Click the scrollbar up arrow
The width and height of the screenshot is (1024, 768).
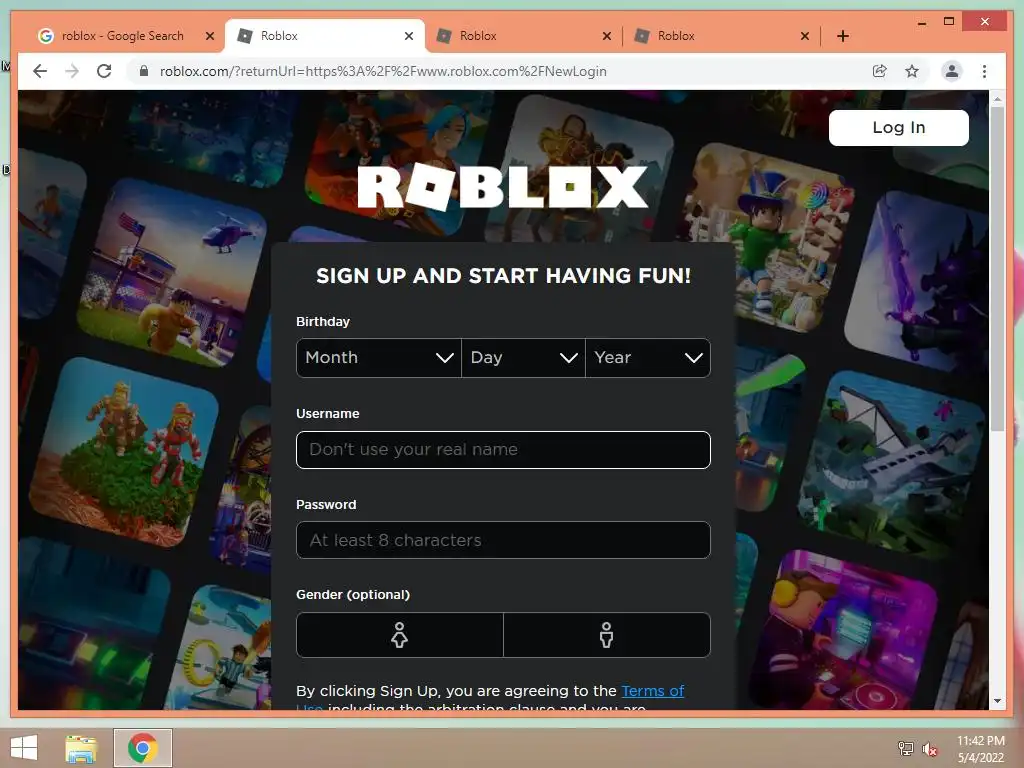[x=997, y=99]
